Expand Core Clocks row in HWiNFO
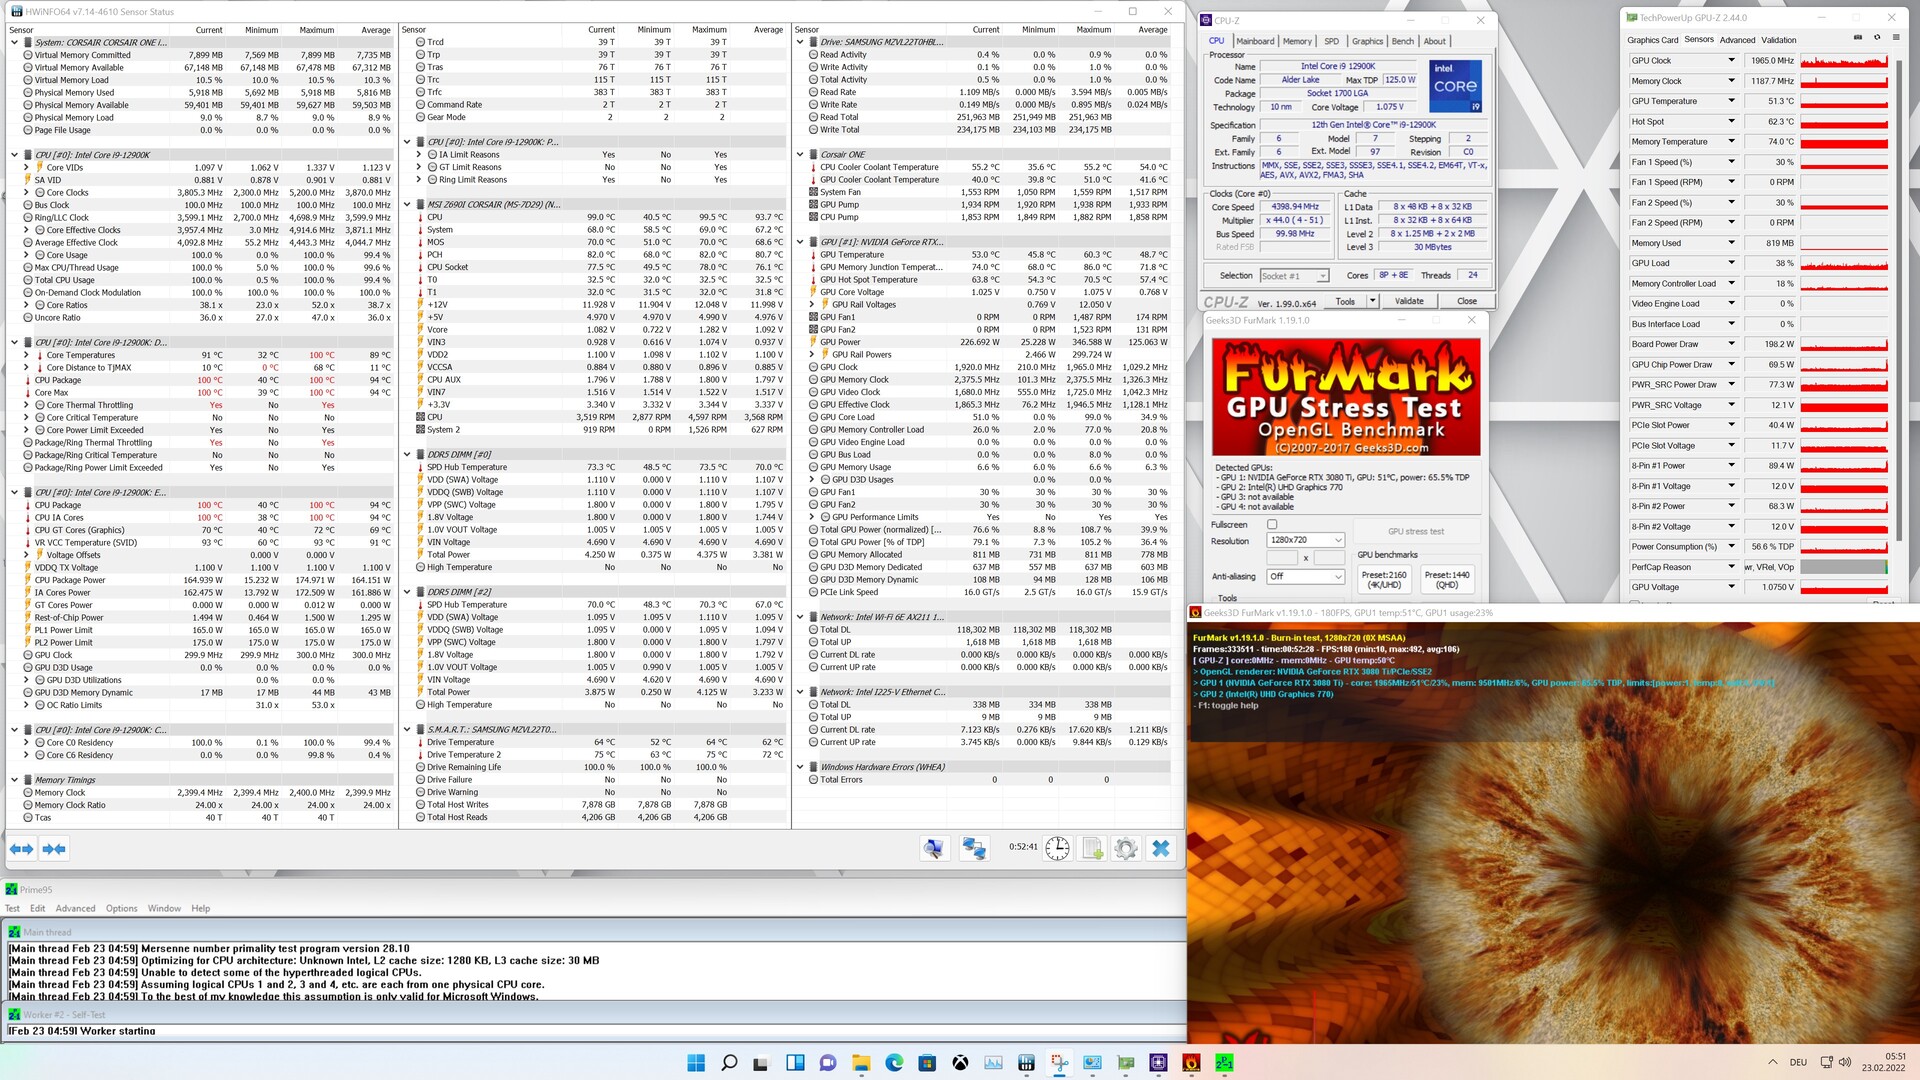 tap(27, 193)
